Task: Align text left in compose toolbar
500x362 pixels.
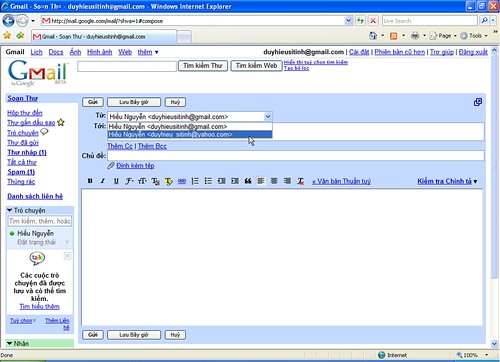Action: coord(261,181)
